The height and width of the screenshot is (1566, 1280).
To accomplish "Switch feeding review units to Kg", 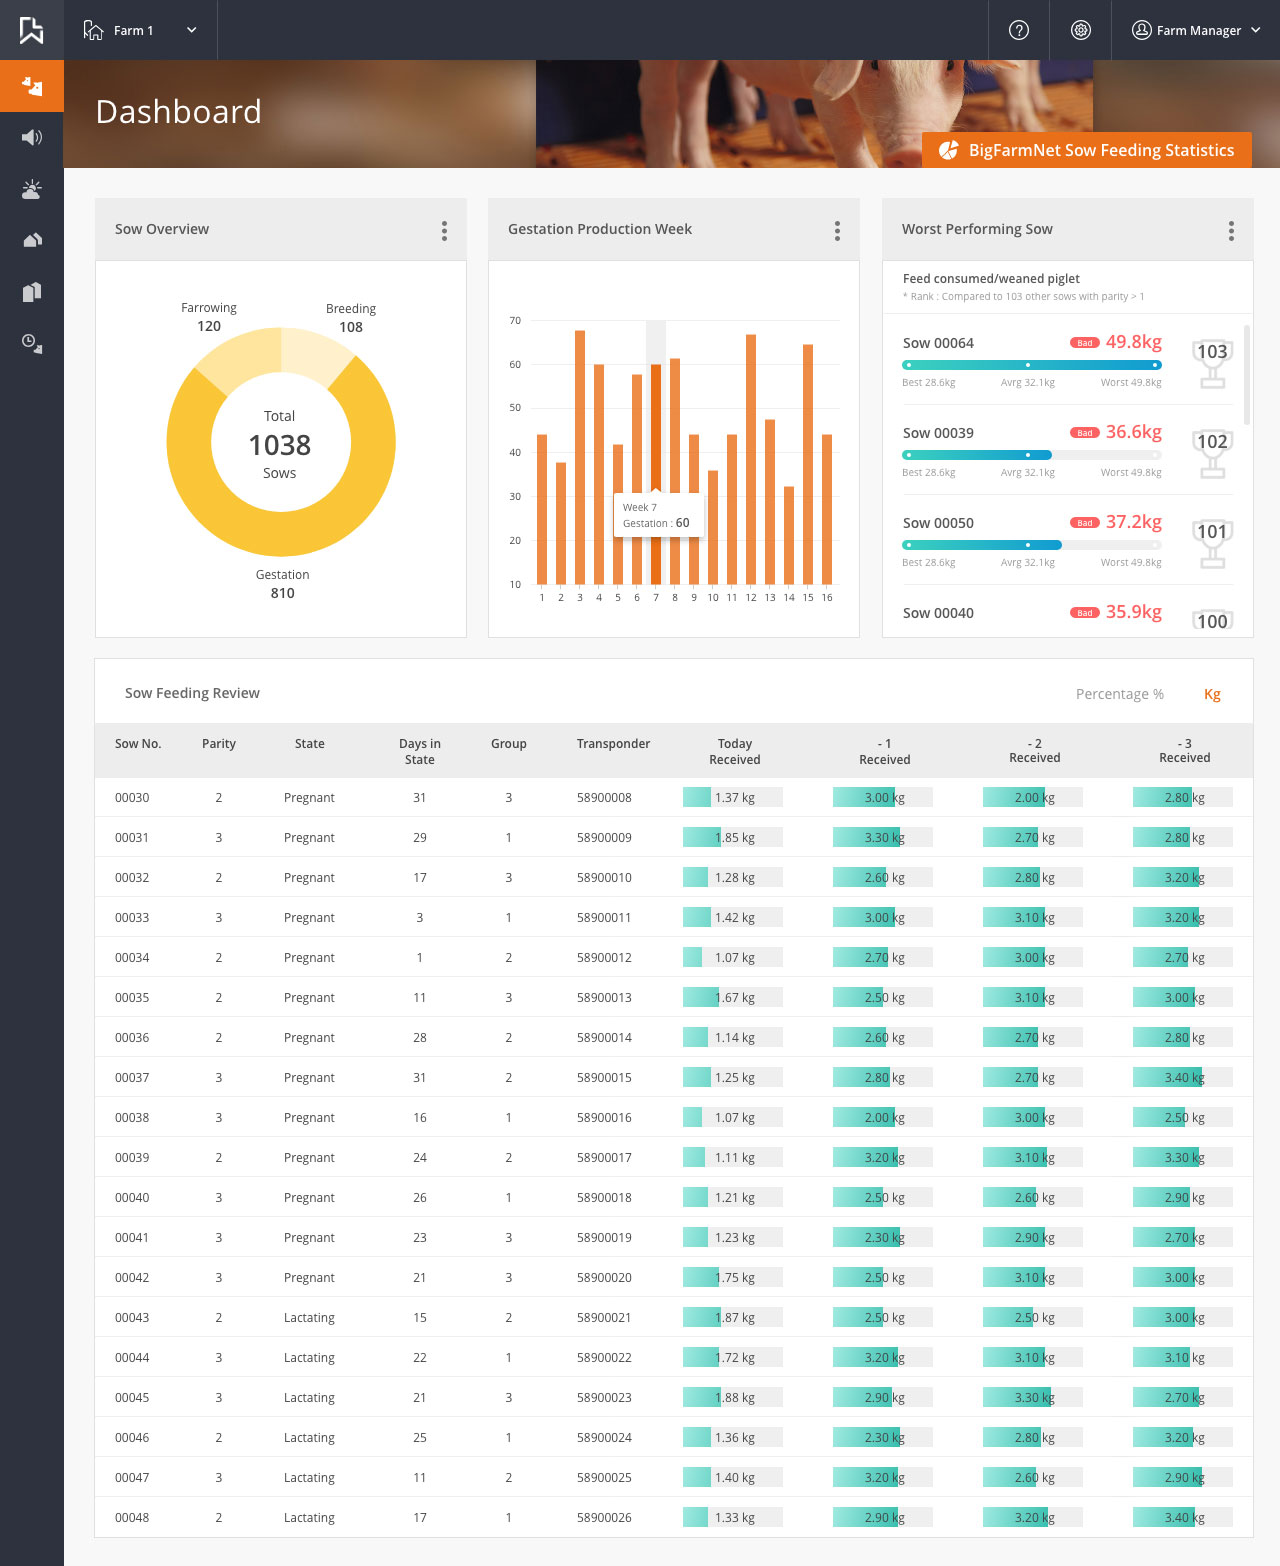I will point(1212,693).
